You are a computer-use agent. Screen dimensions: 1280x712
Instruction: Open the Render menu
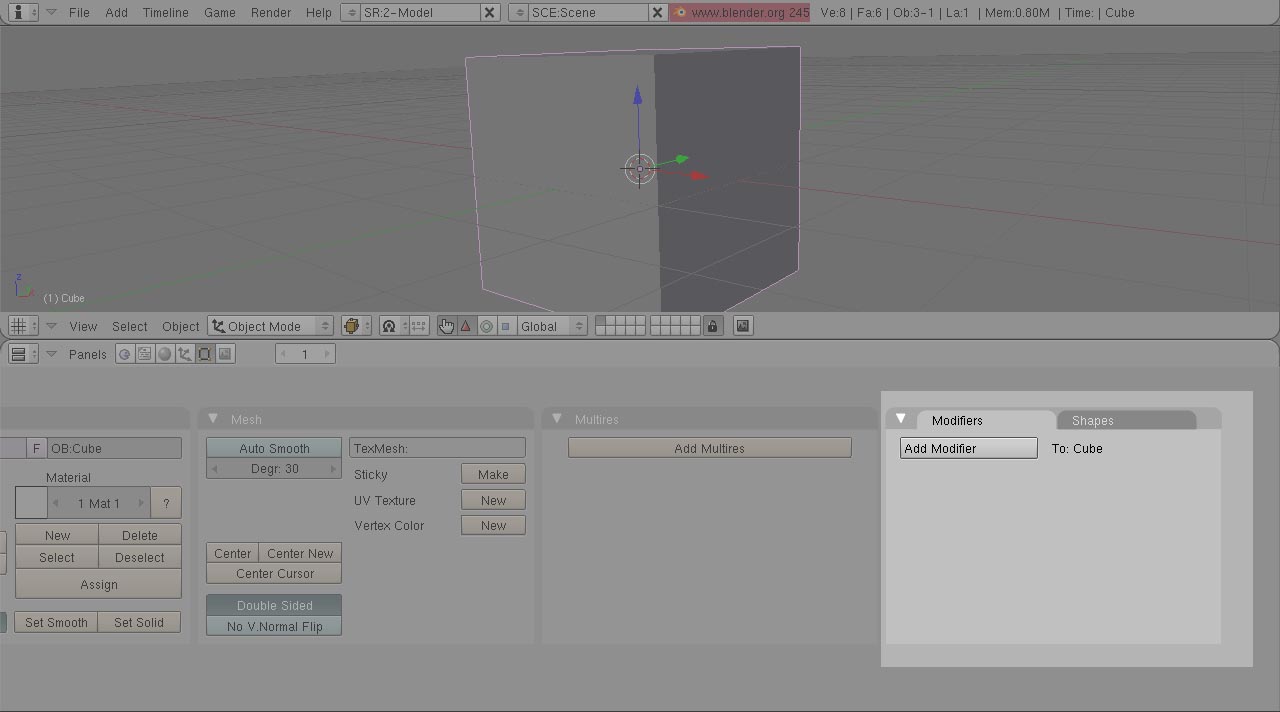pyautogui.click(x=271, y=13)
